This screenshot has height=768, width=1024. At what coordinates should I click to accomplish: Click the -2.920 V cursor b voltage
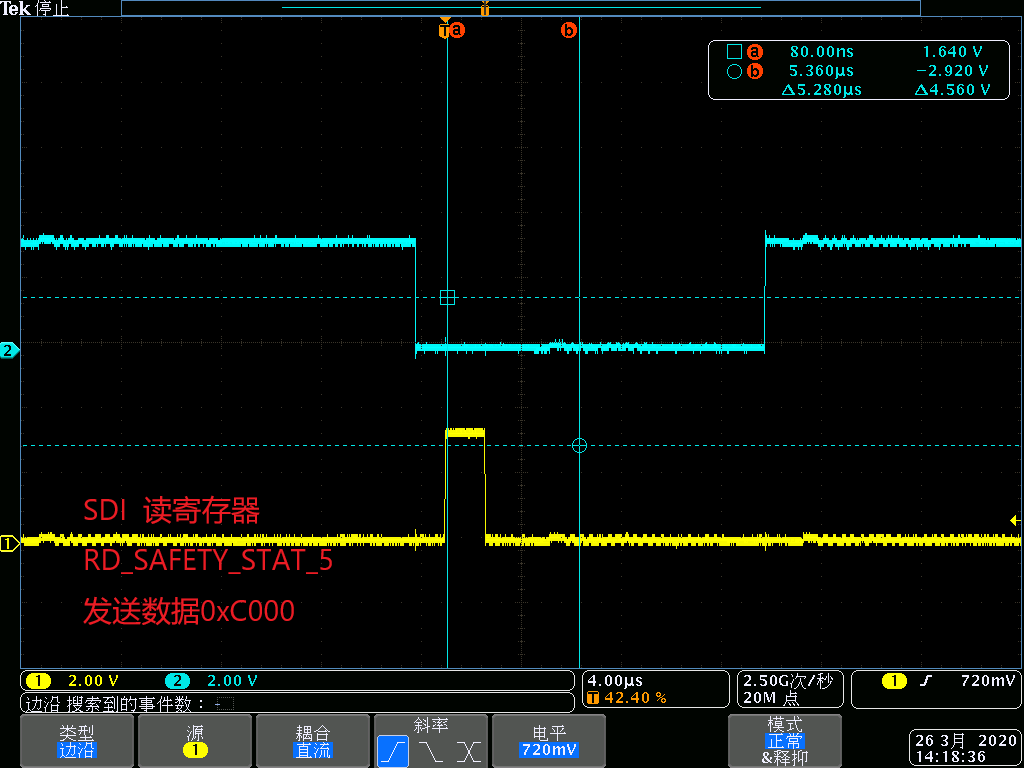point(952,71)
